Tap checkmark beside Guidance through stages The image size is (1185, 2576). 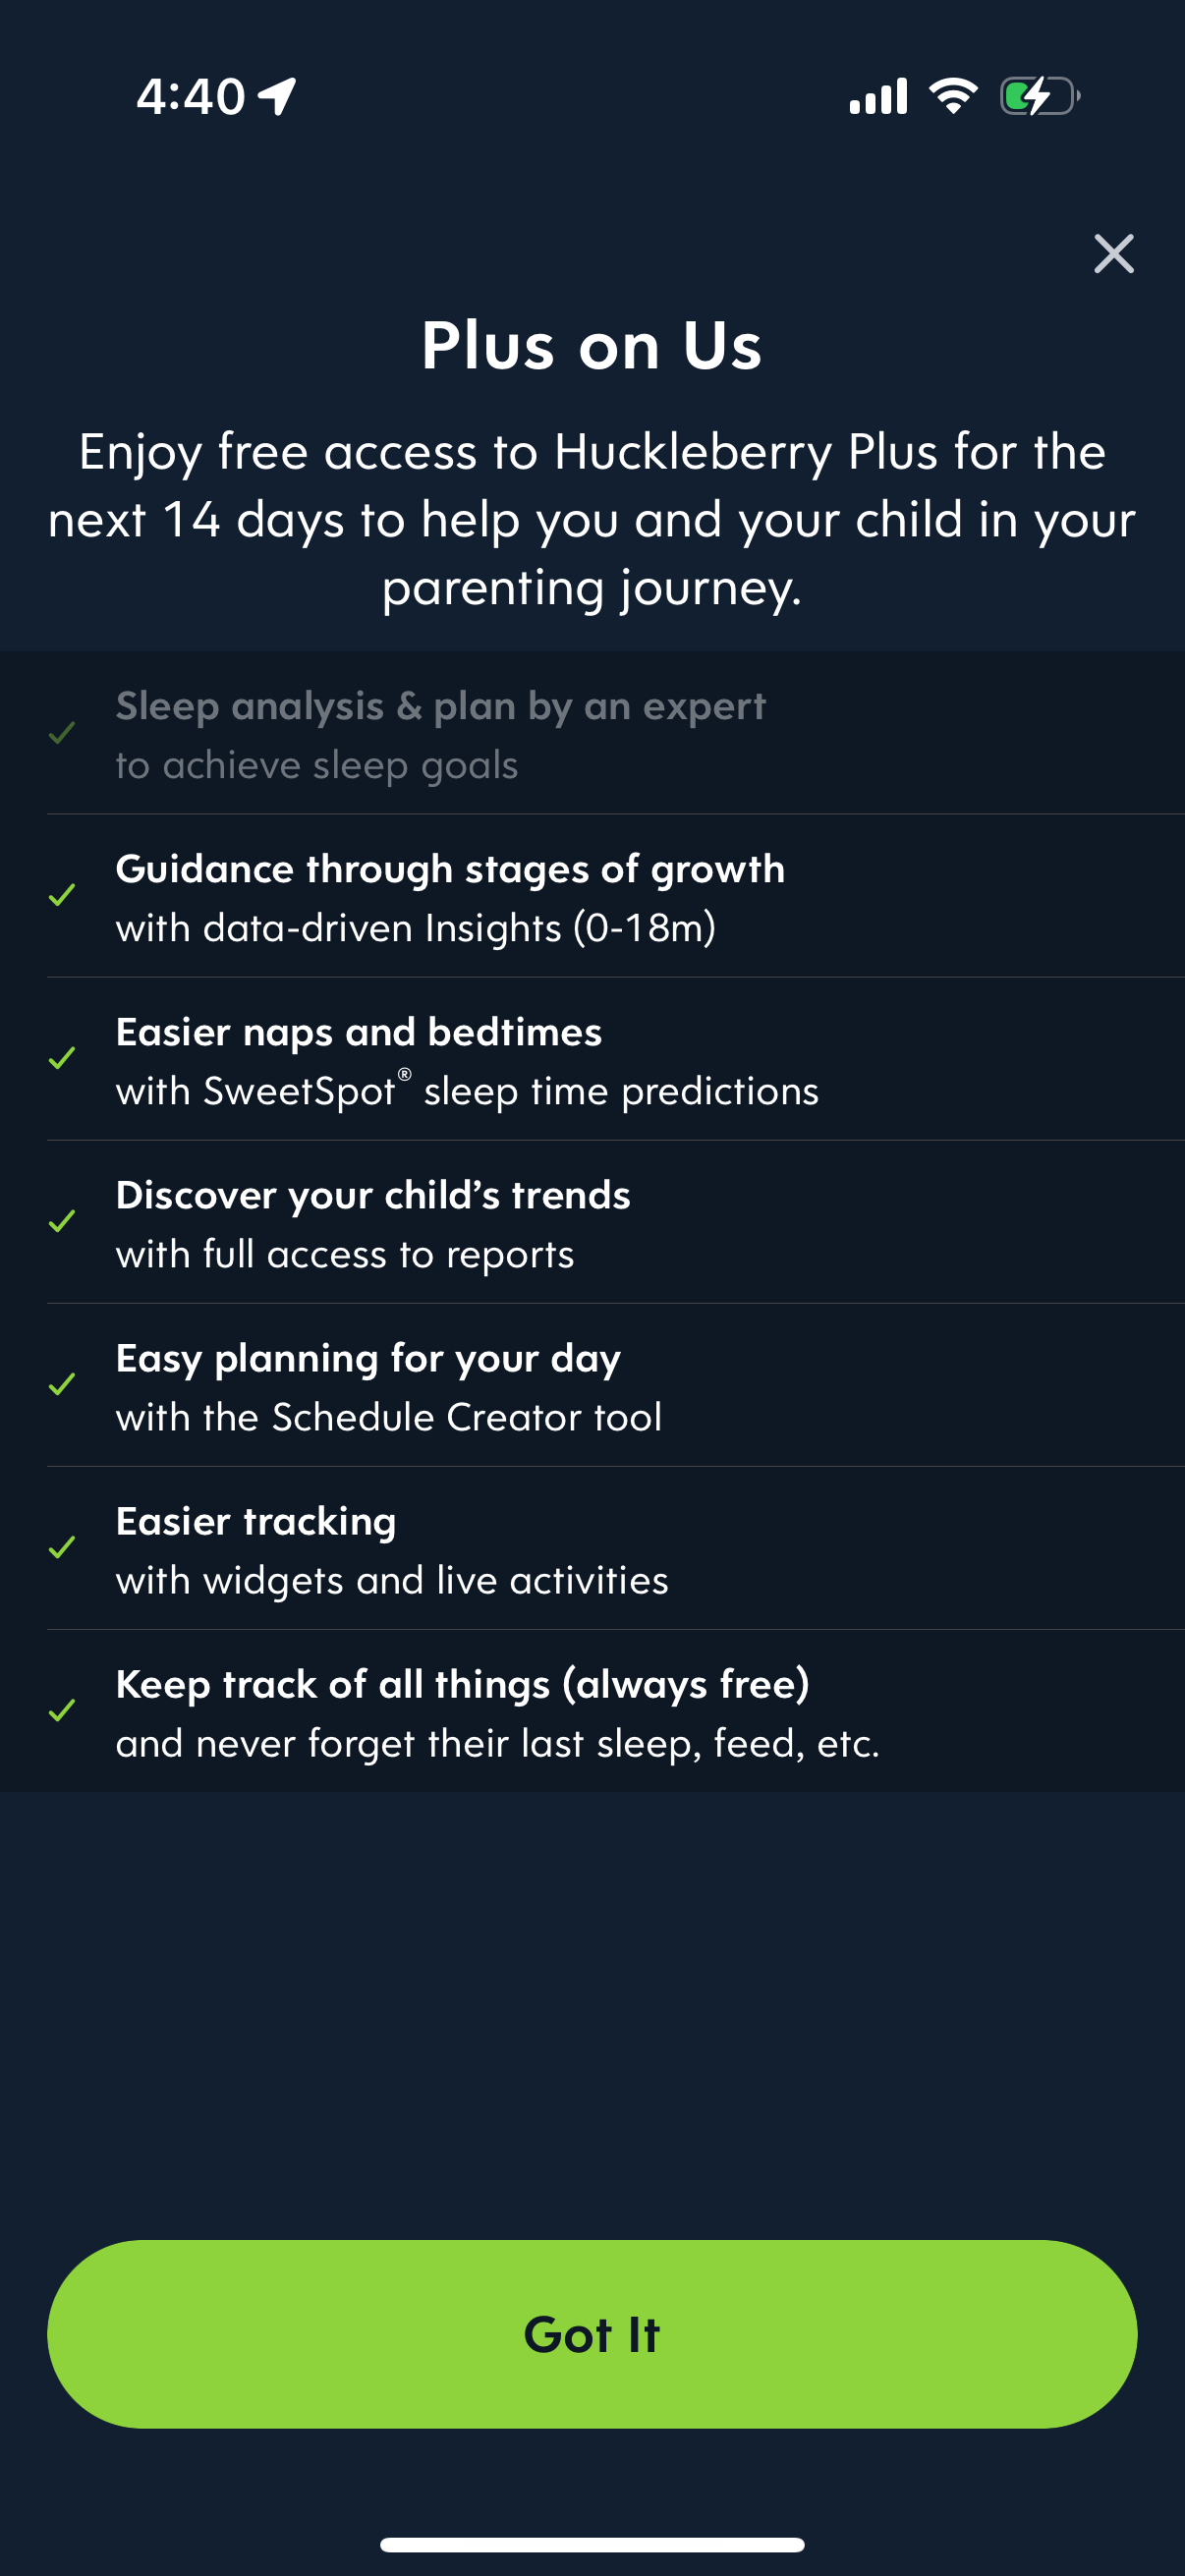point(62,895)
